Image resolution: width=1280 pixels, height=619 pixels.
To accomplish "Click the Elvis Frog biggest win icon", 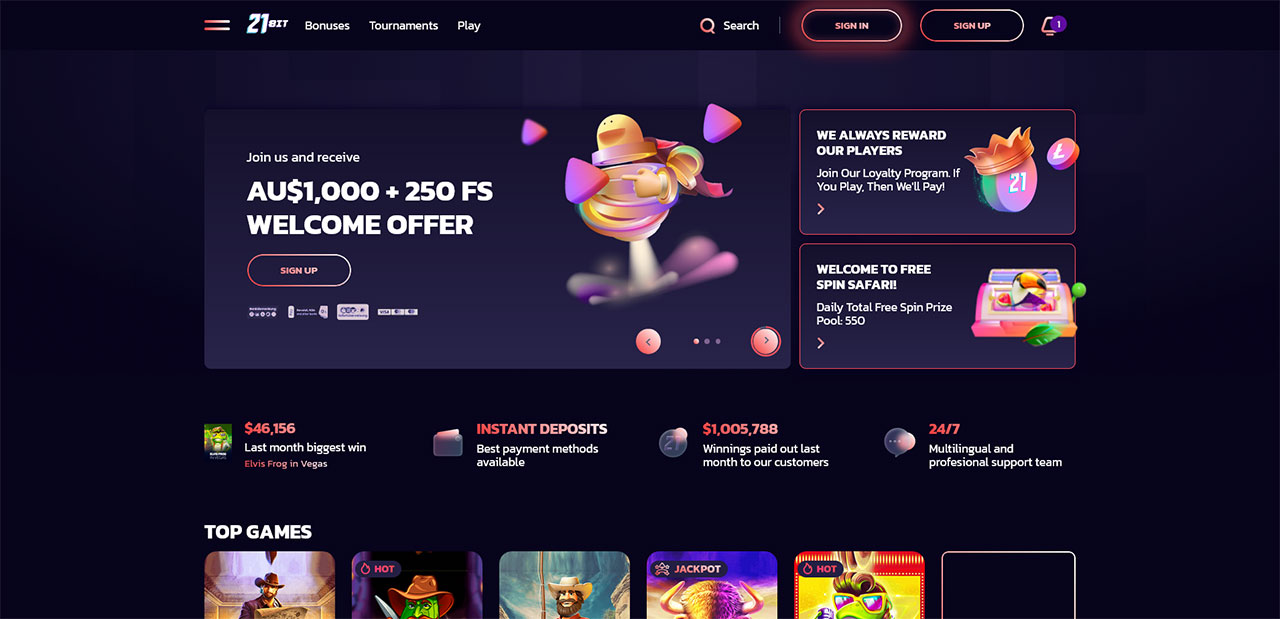I will tap(218, 441).
